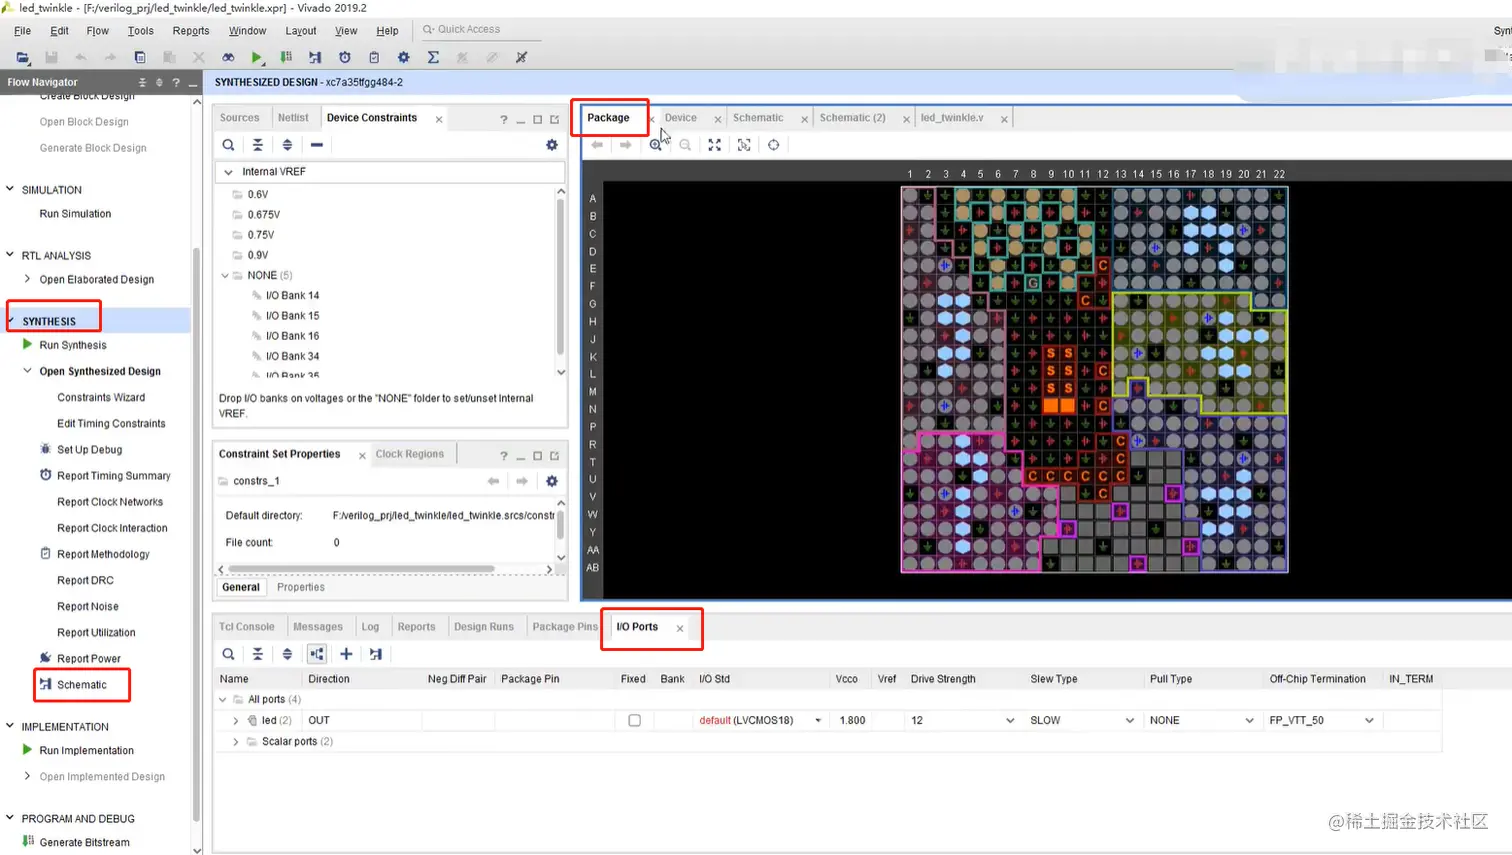Open Device Constraints settings gear
The image size is (1512, 855).
click(552, 145)
